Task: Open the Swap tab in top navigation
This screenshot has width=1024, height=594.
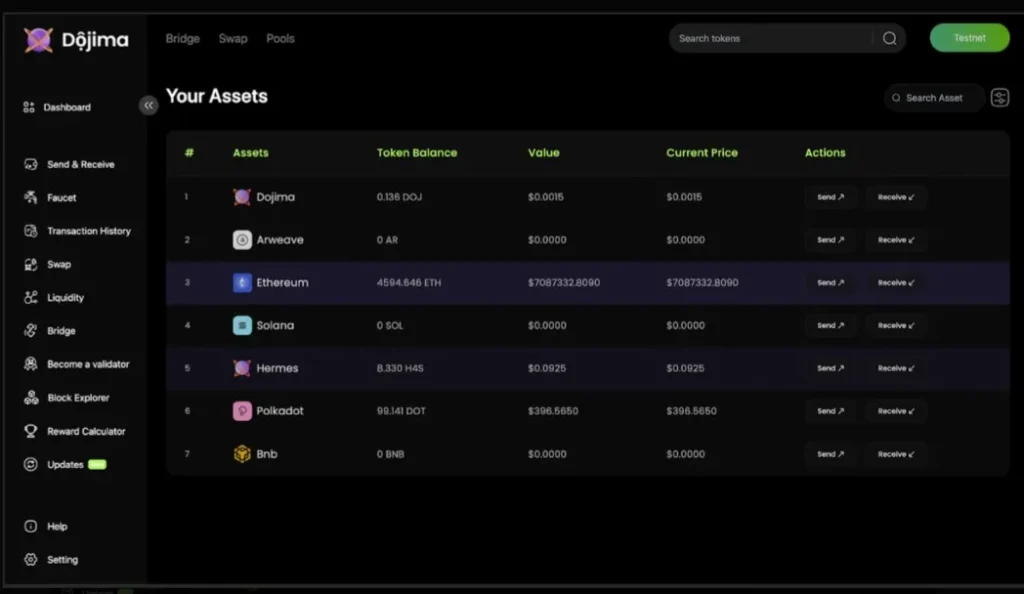Action: click(x=233, y=39)
